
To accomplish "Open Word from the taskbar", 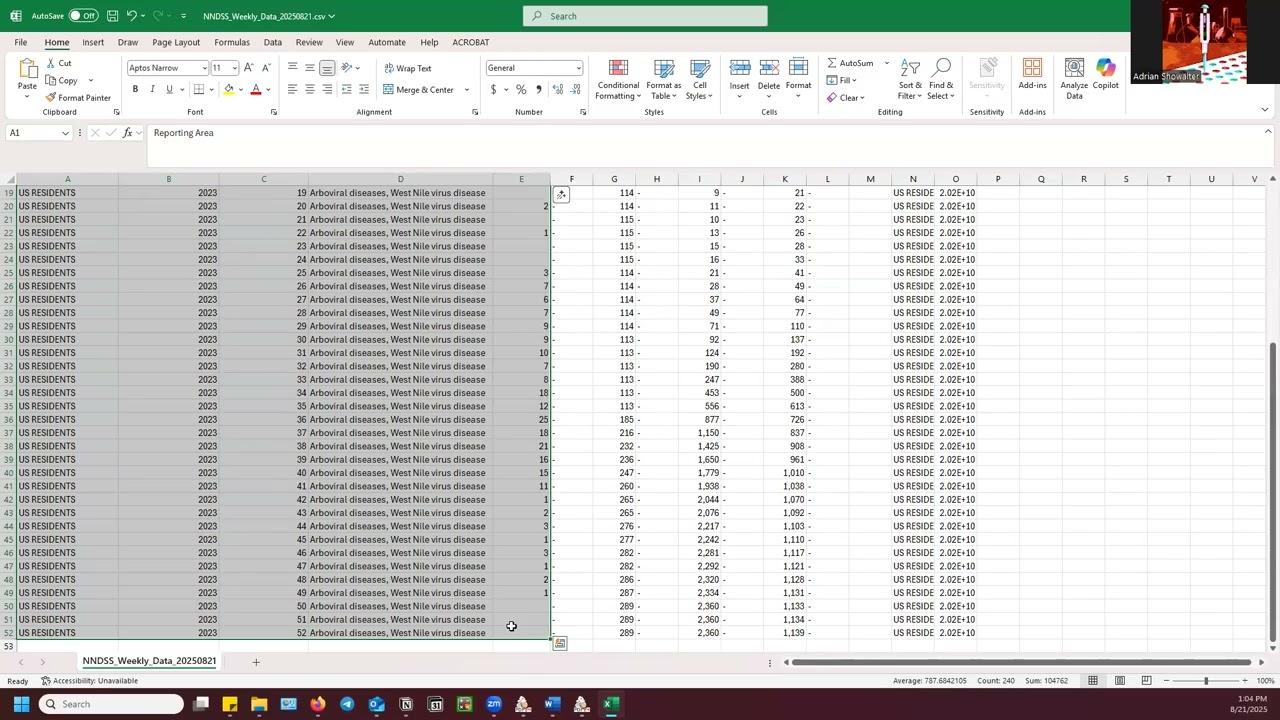I will (551, 704).
